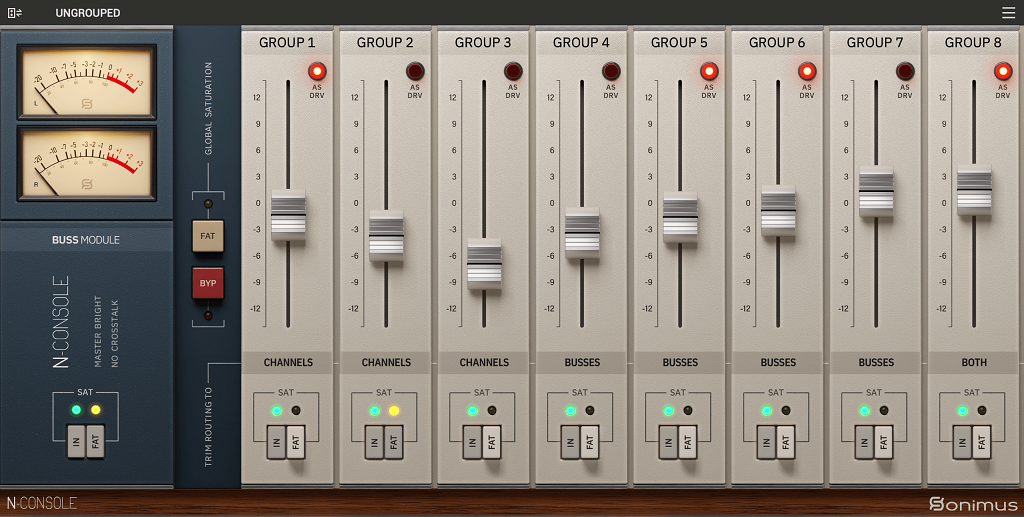Image resolution: width=1024 pixels, height=517 pixels.
Task: Toggle Buss Module SAT IN switch
Action: pyautogui.click(x=76, y=442)
